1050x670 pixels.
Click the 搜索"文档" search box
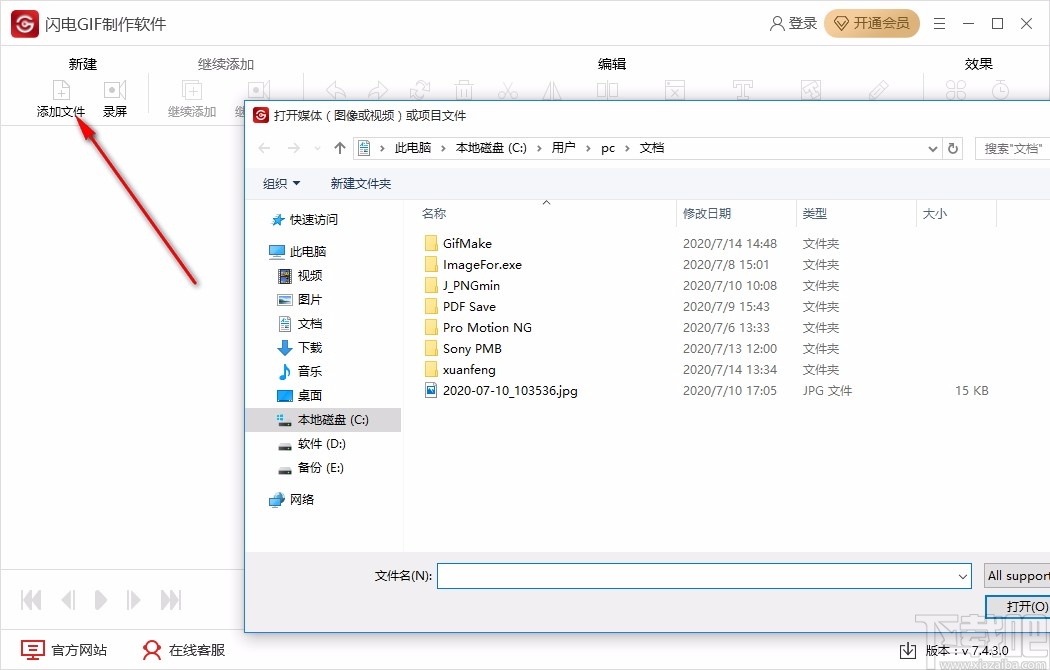[x=1012, y=149]
